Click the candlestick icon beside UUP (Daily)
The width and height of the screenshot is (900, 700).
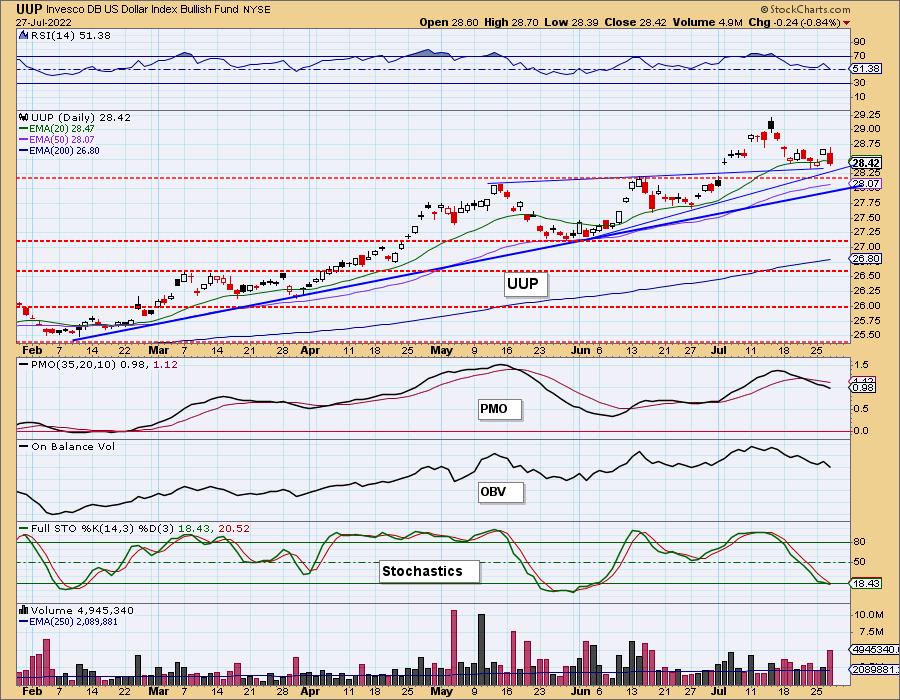coord(24,117)
